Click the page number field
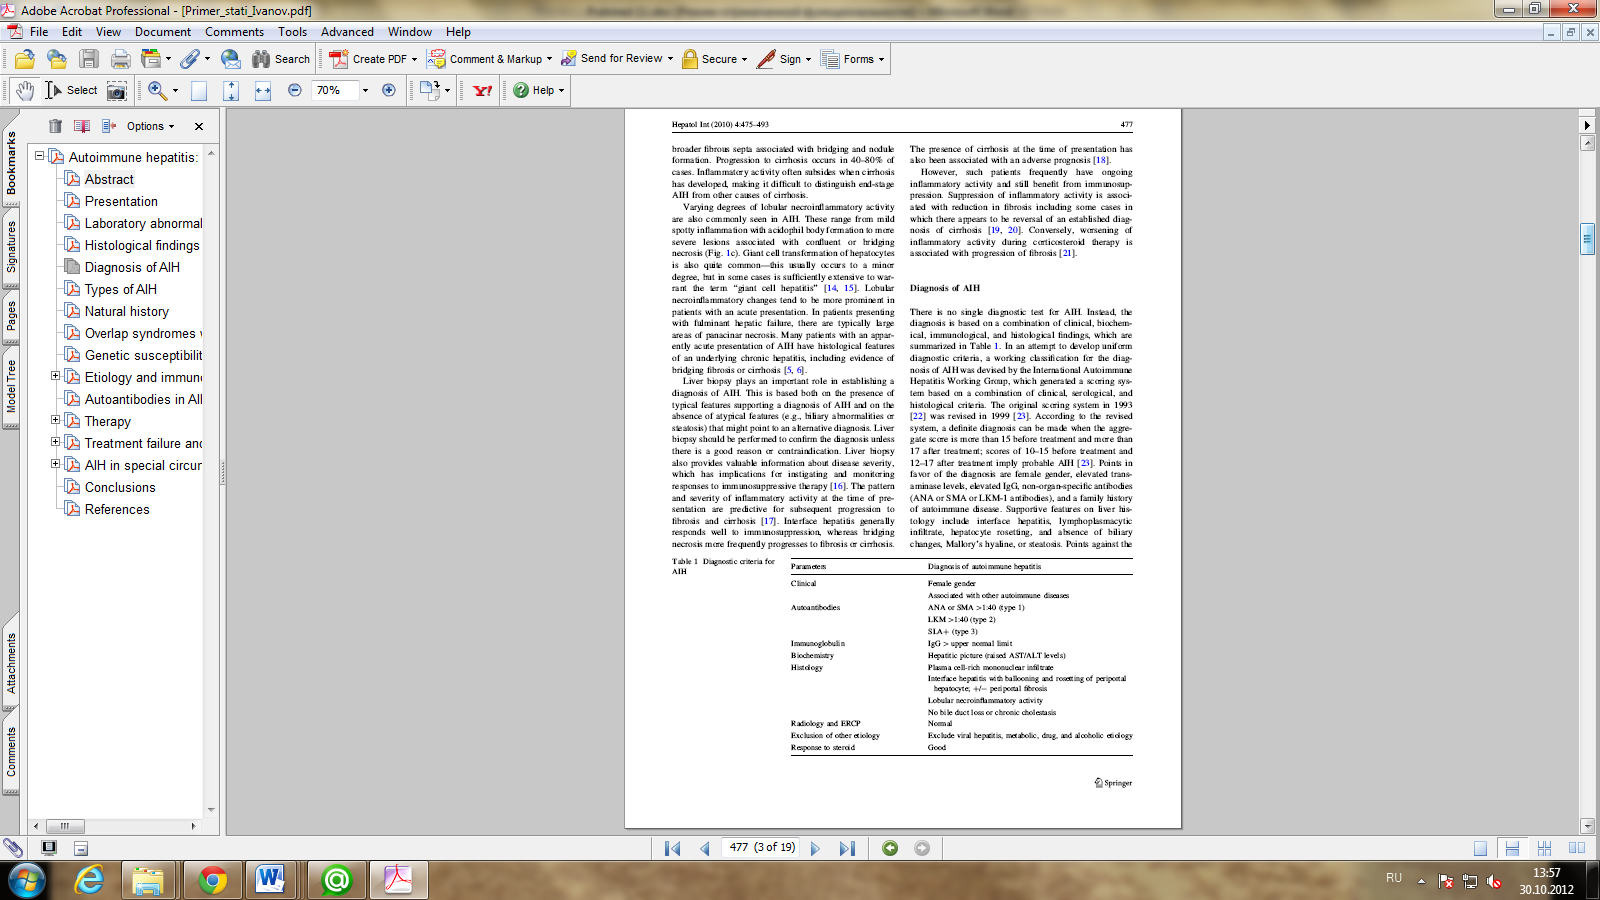The width and height of the screenshot is (1600, 900). (x=762, y=847)
